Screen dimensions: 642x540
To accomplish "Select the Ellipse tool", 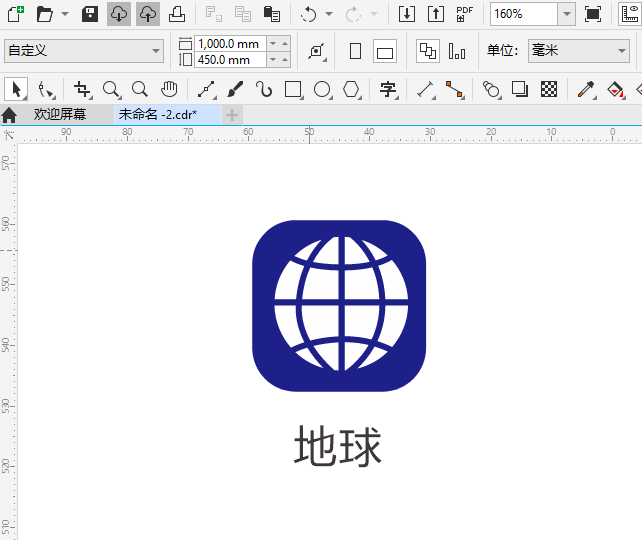I will (322, 89).
